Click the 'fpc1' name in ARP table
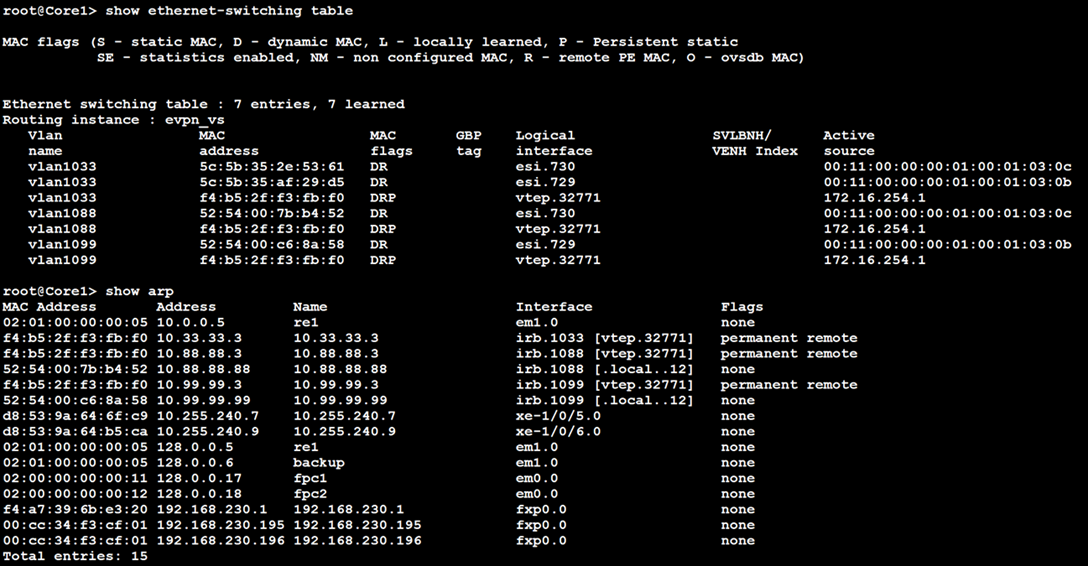This screenshot has width=1088, height=566. [x=310, y=478]
